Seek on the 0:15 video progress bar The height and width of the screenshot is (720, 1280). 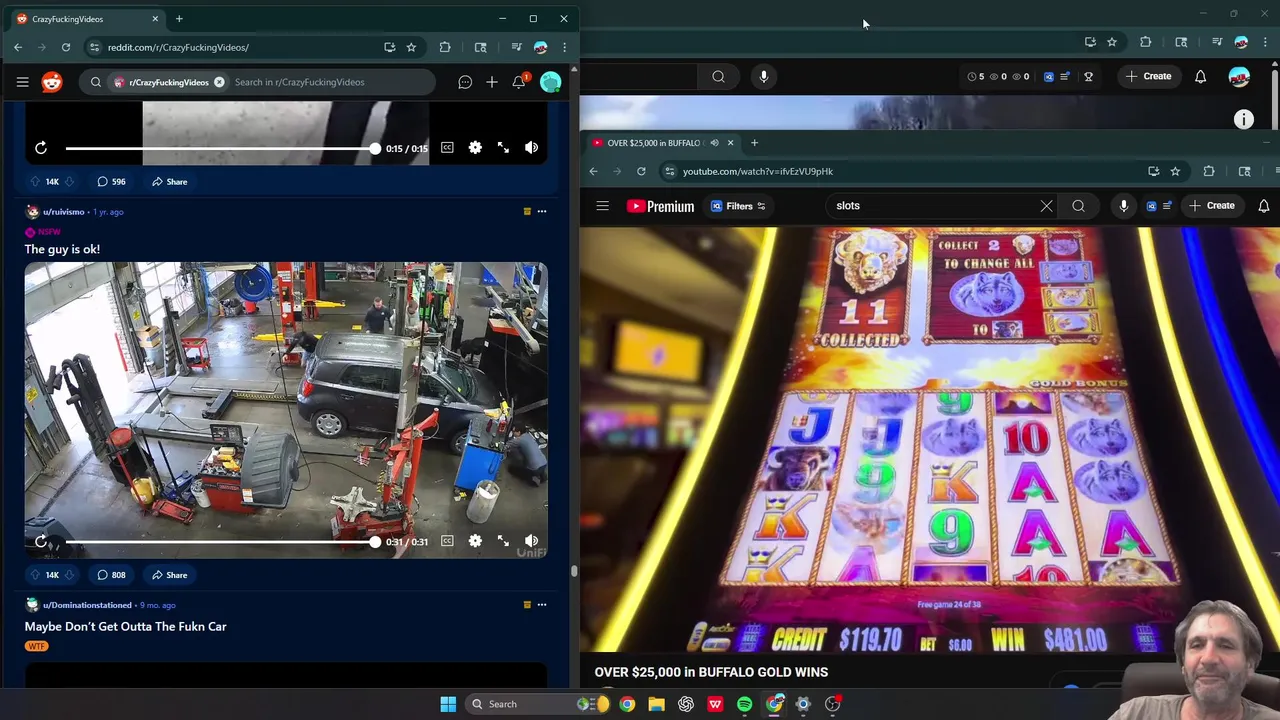click(220, 148)
